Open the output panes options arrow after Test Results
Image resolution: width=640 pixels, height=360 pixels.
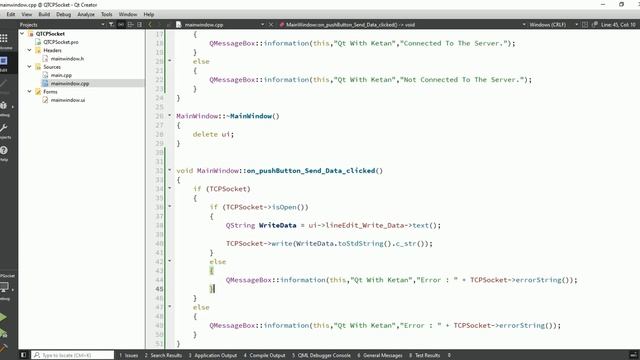pyautogui.click(x=449, y=355)
